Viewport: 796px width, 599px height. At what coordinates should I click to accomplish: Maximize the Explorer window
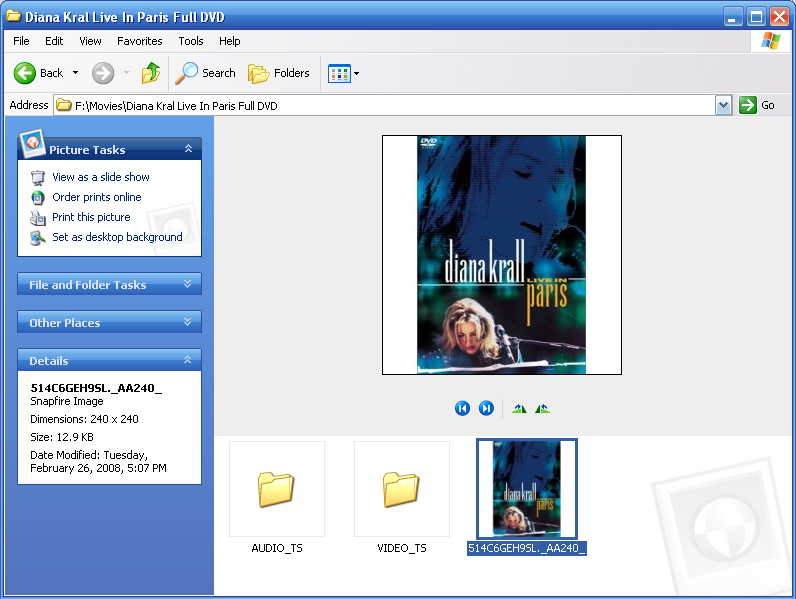click(756, 17)
